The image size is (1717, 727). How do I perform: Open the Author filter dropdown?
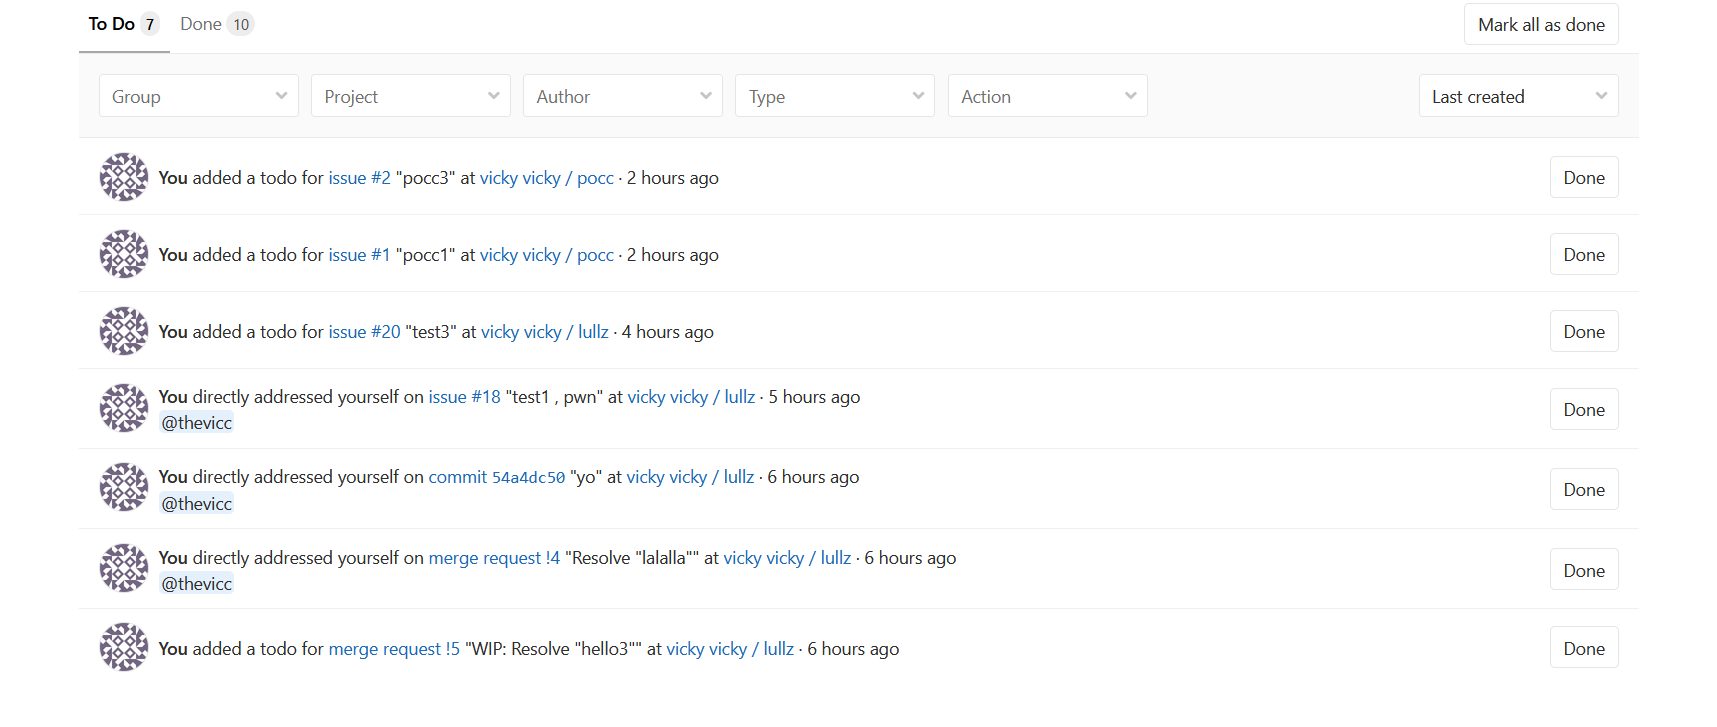(x=622, y=96)
